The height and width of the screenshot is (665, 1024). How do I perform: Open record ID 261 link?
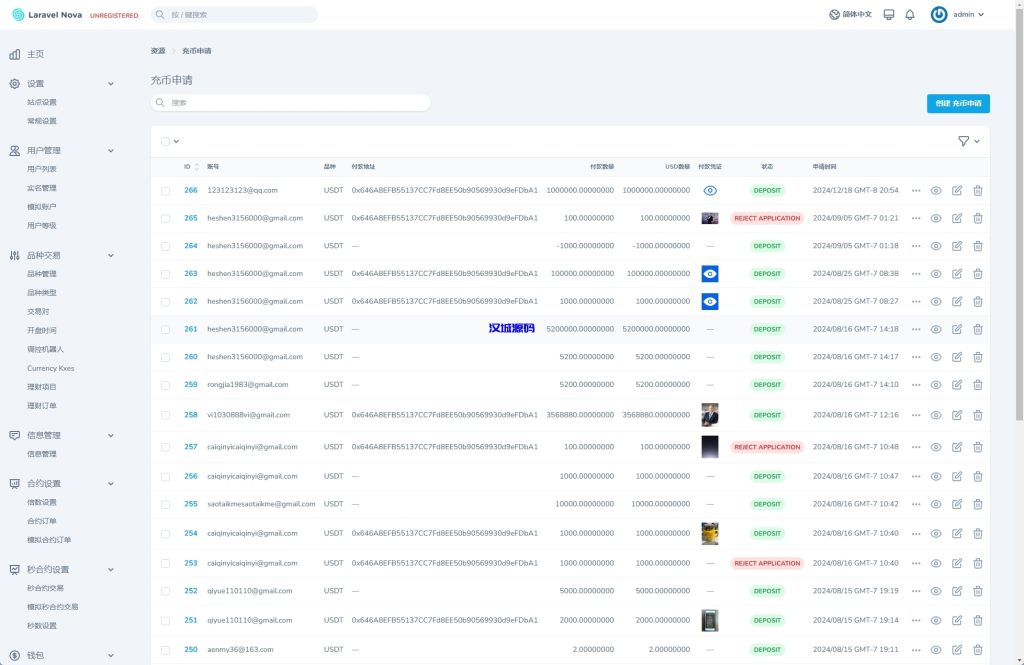click(x=190, y=329)
